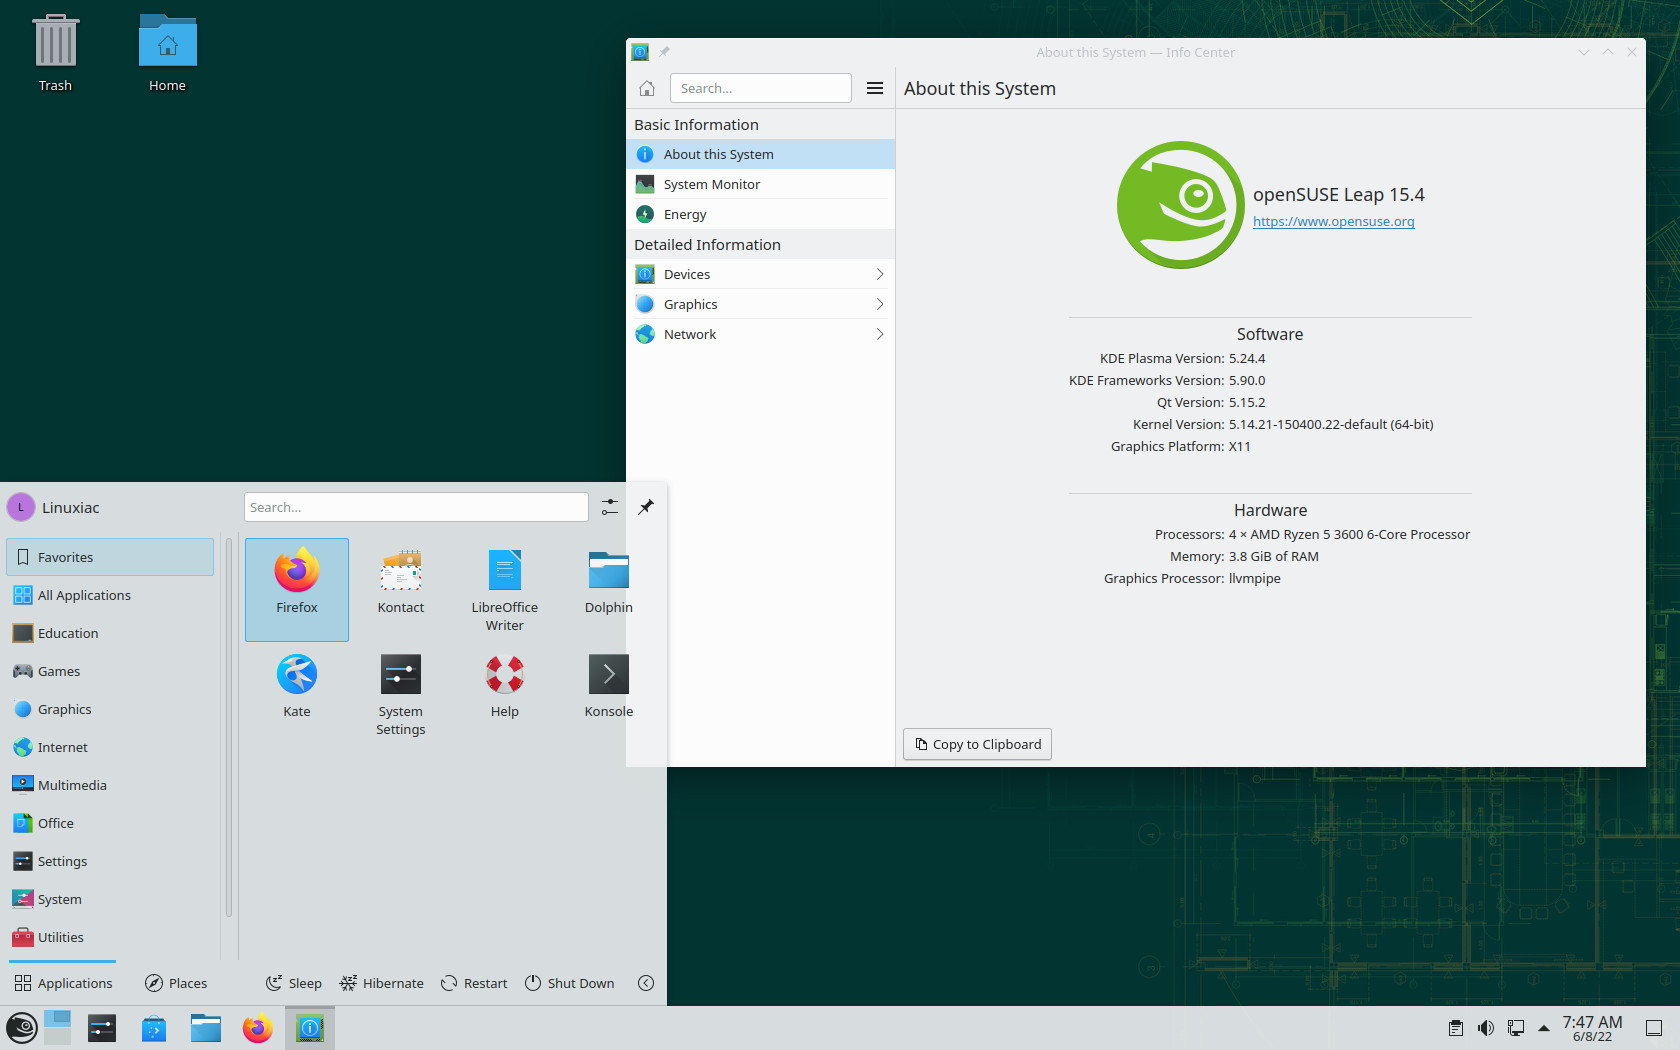Screen dimensions: 1680x1050
Task: Open the Trash icon on the desktop
Action: pyautogui.click(x=55, y=54)
